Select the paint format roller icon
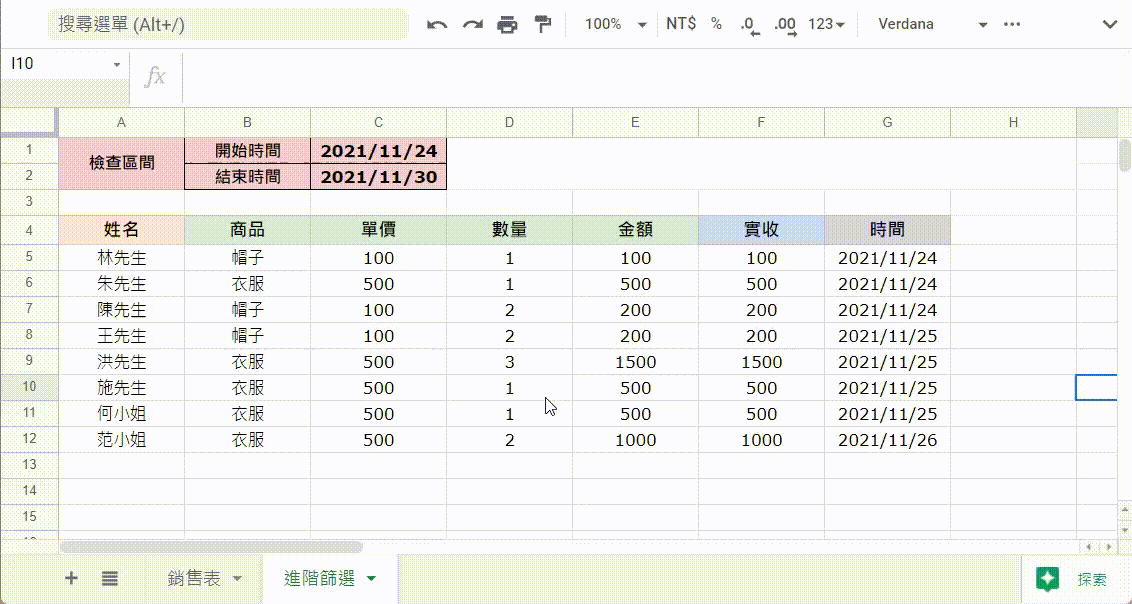 543,25
